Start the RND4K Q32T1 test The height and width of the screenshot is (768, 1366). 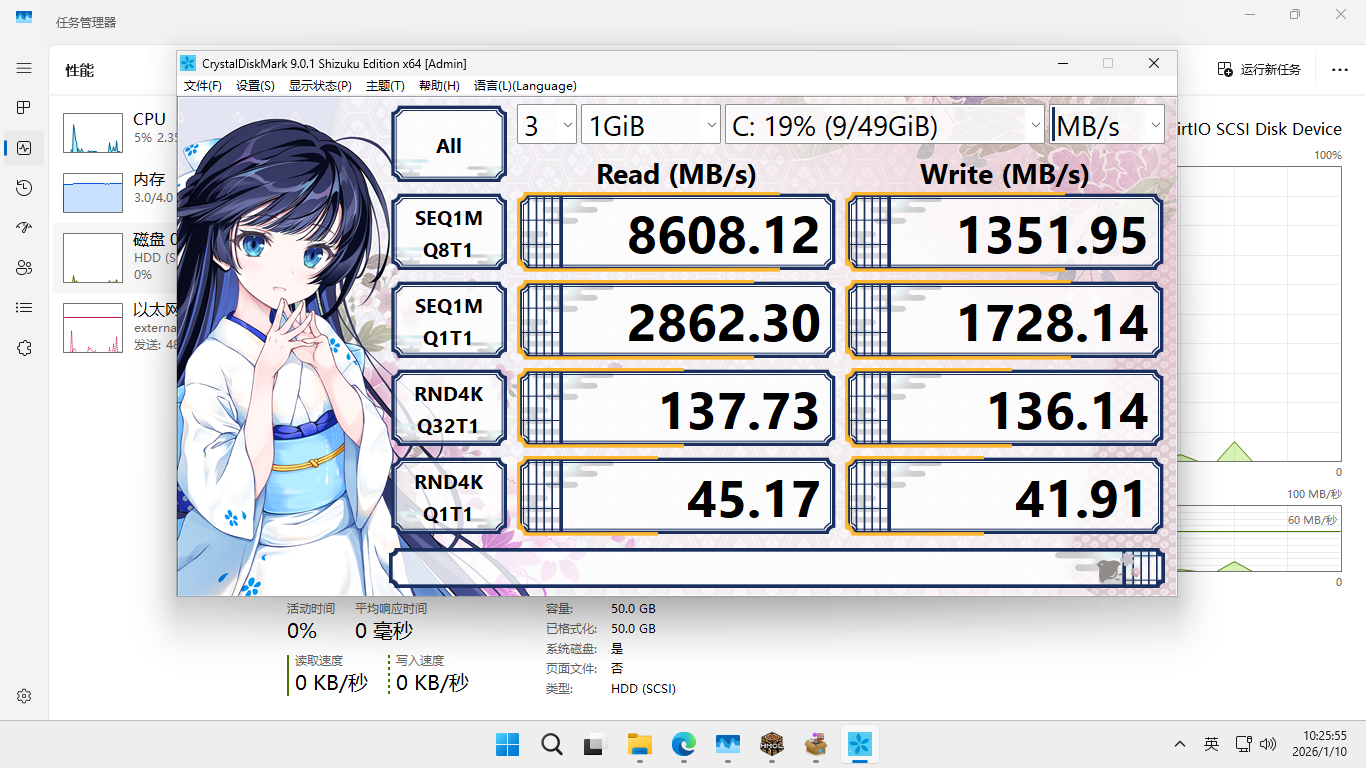click(449, 410)
